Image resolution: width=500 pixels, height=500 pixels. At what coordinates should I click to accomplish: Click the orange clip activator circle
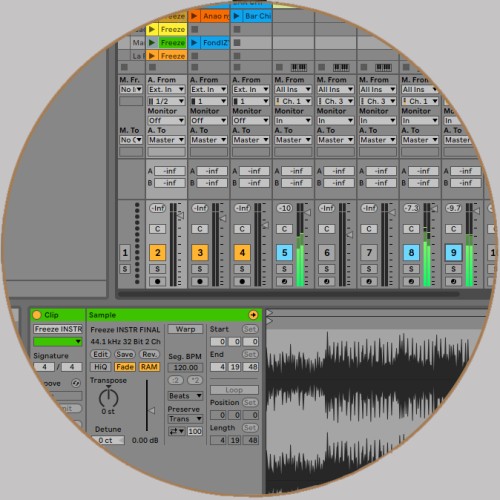[37, 315]
